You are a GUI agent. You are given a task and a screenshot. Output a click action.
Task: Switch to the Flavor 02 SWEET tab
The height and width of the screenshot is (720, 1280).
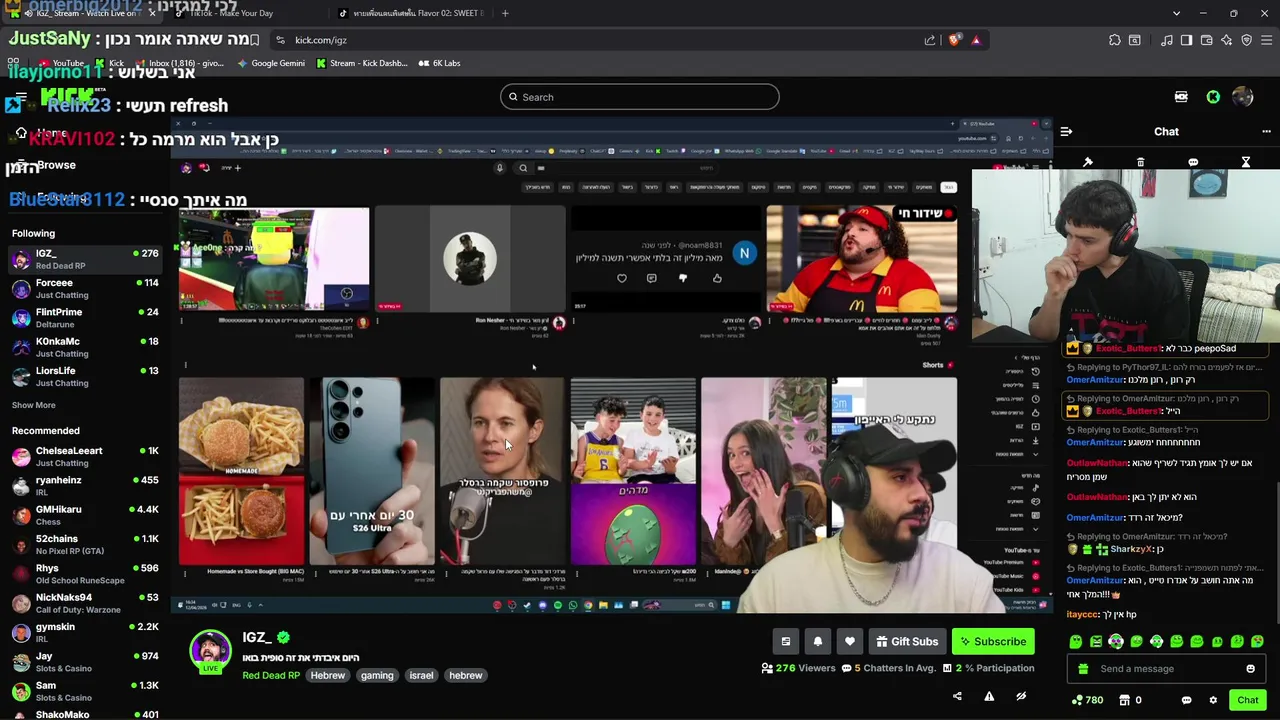click(x=411, y=13)
